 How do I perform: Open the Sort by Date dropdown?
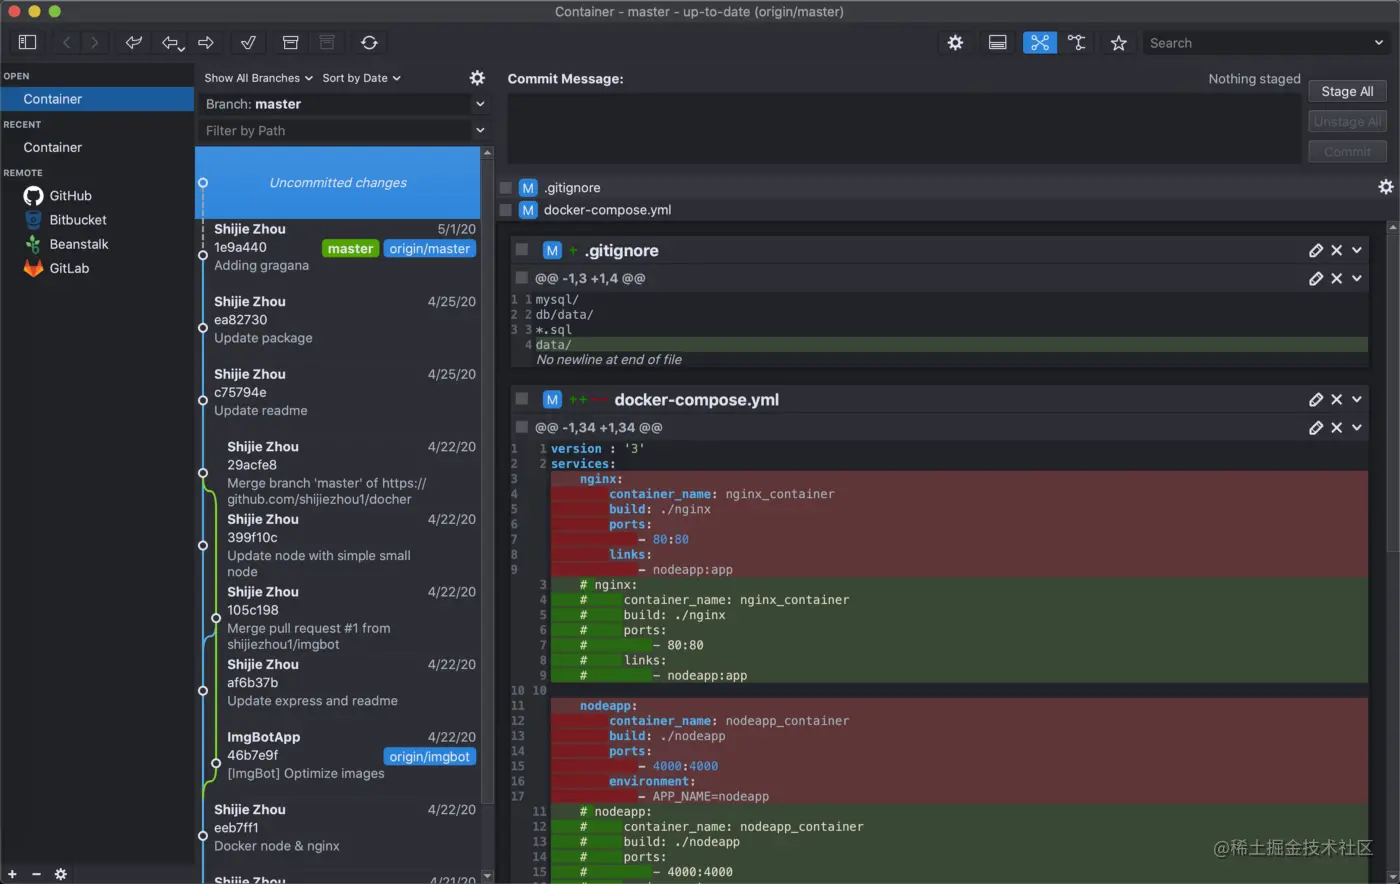point(361,78)
